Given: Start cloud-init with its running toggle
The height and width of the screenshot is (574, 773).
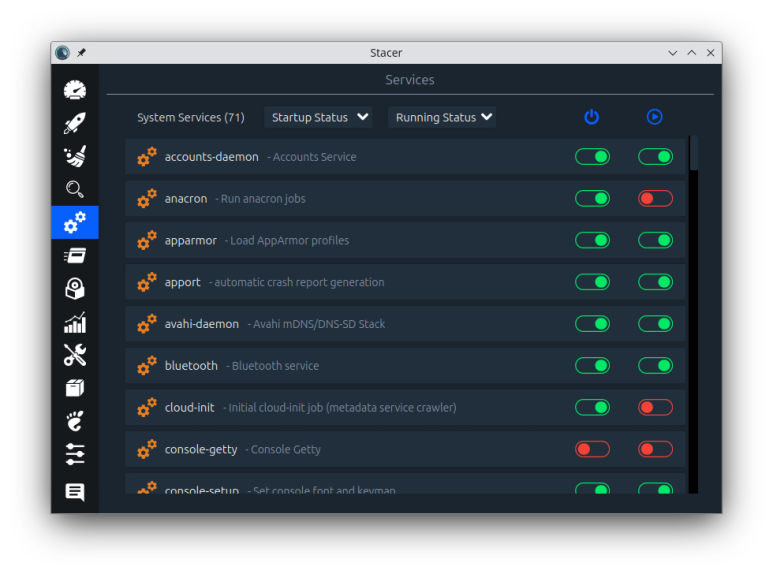Looking at the screenshot, I should click(x=655, y=408).
